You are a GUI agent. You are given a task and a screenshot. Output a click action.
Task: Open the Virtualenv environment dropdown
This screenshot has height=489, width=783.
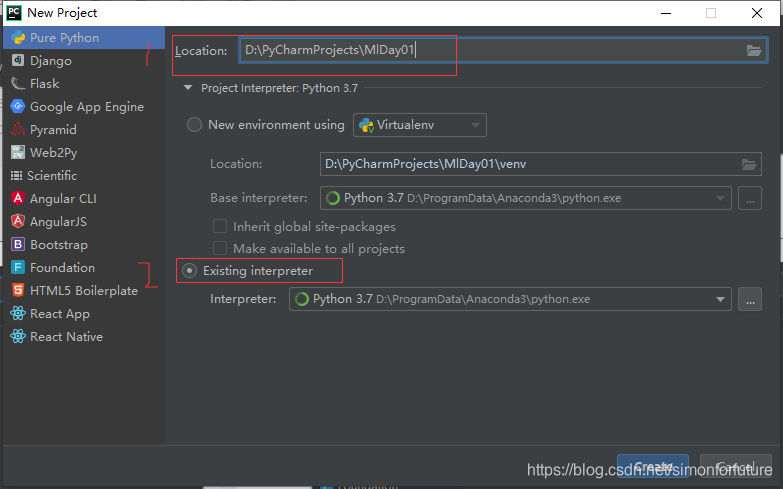coord(420,125)
